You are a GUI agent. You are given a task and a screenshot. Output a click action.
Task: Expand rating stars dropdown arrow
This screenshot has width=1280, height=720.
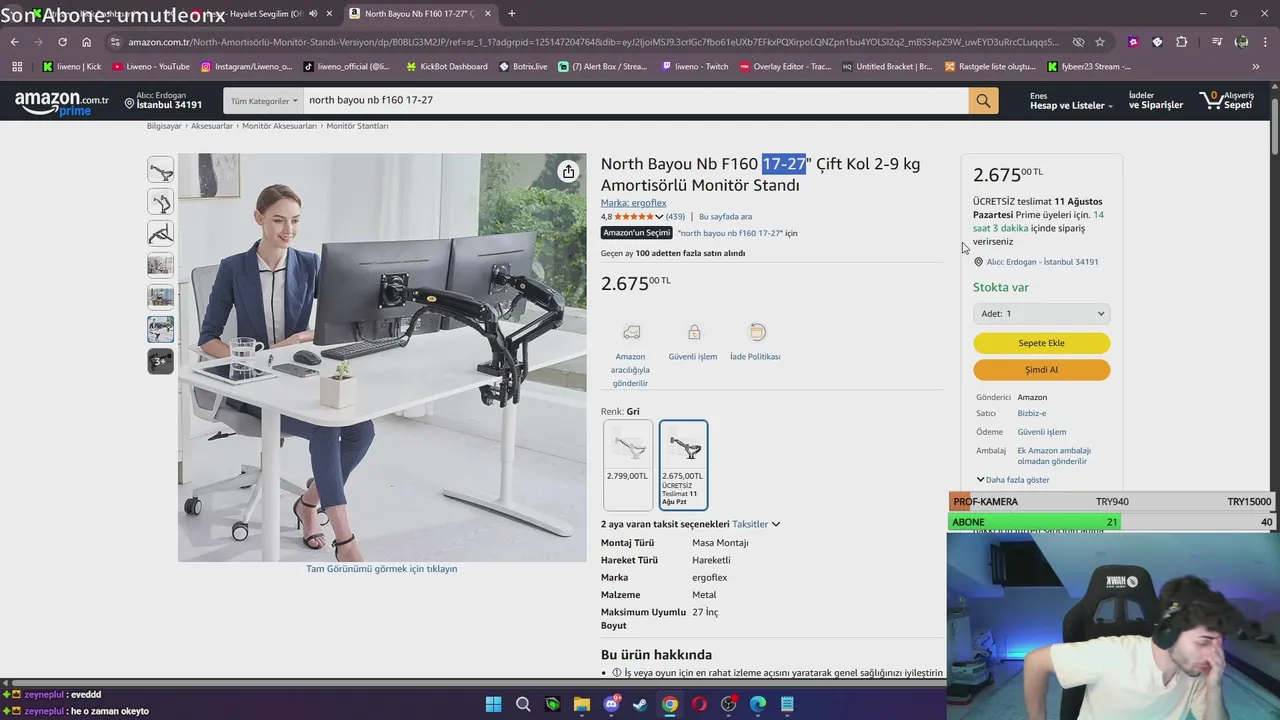[659, 217]
